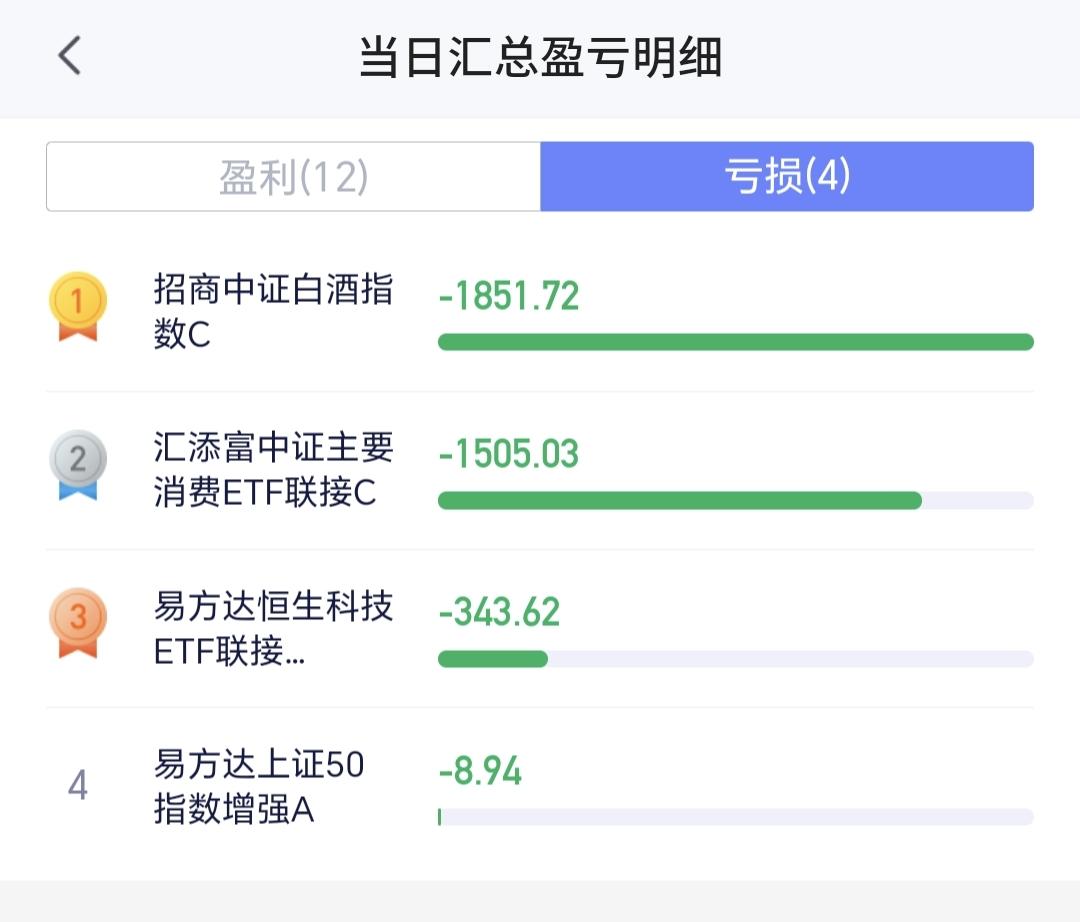Click the -1851.72 loss amount
Viewport: 1080px width, 922px height.
pyautogui.click(x=509, y=296)
